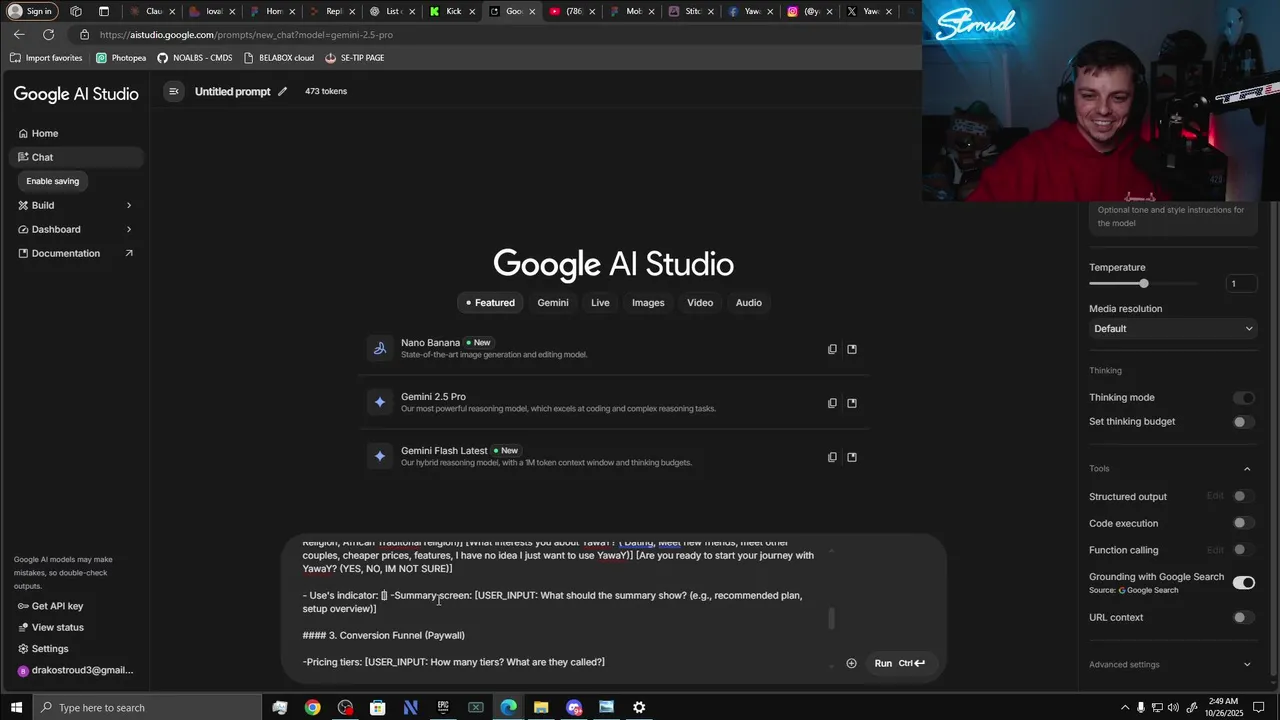This screenshot has width=1280, height=720.
Task: Collapse the Tools section chevron
Action: (x=1247, y=469)
